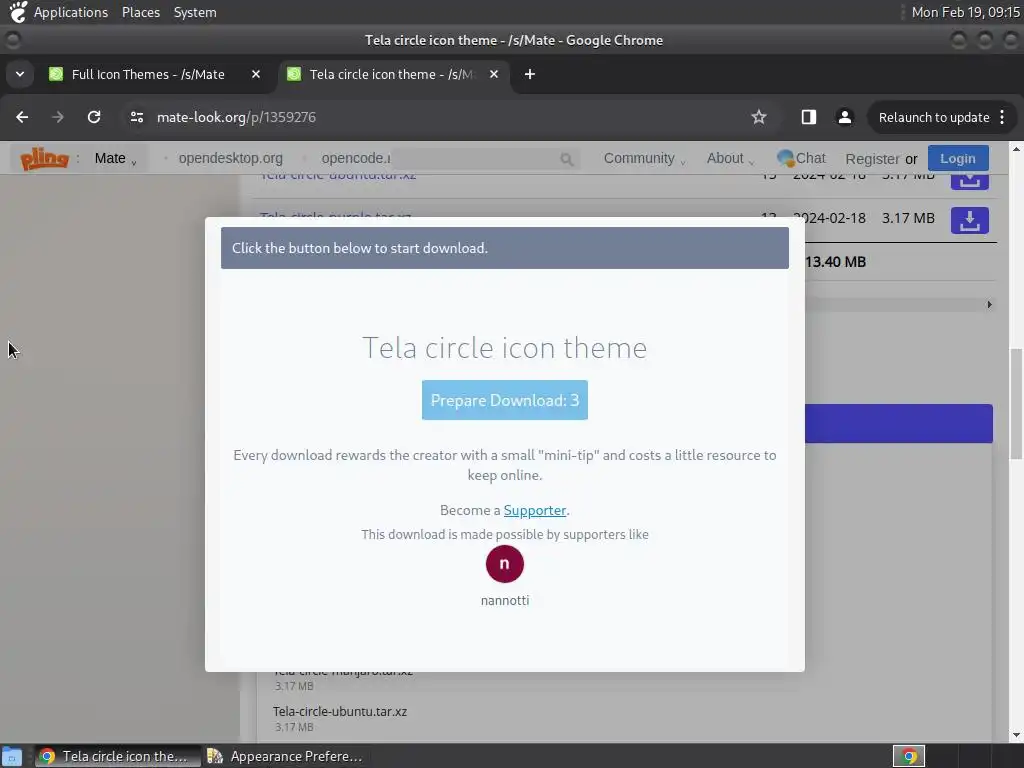1024x768 pixels.
Task: Click the clock showing Mon Feb 19
Action: click(x=965, y=12)
